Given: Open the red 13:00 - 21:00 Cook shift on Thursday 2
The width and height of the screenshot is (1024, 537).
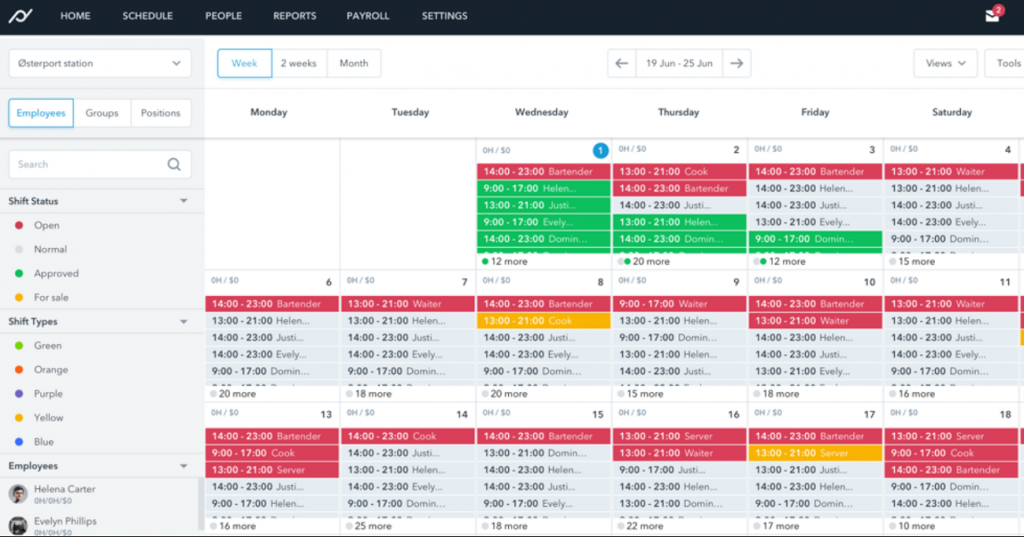Looking at the screenshot, I should pos(679,172).
